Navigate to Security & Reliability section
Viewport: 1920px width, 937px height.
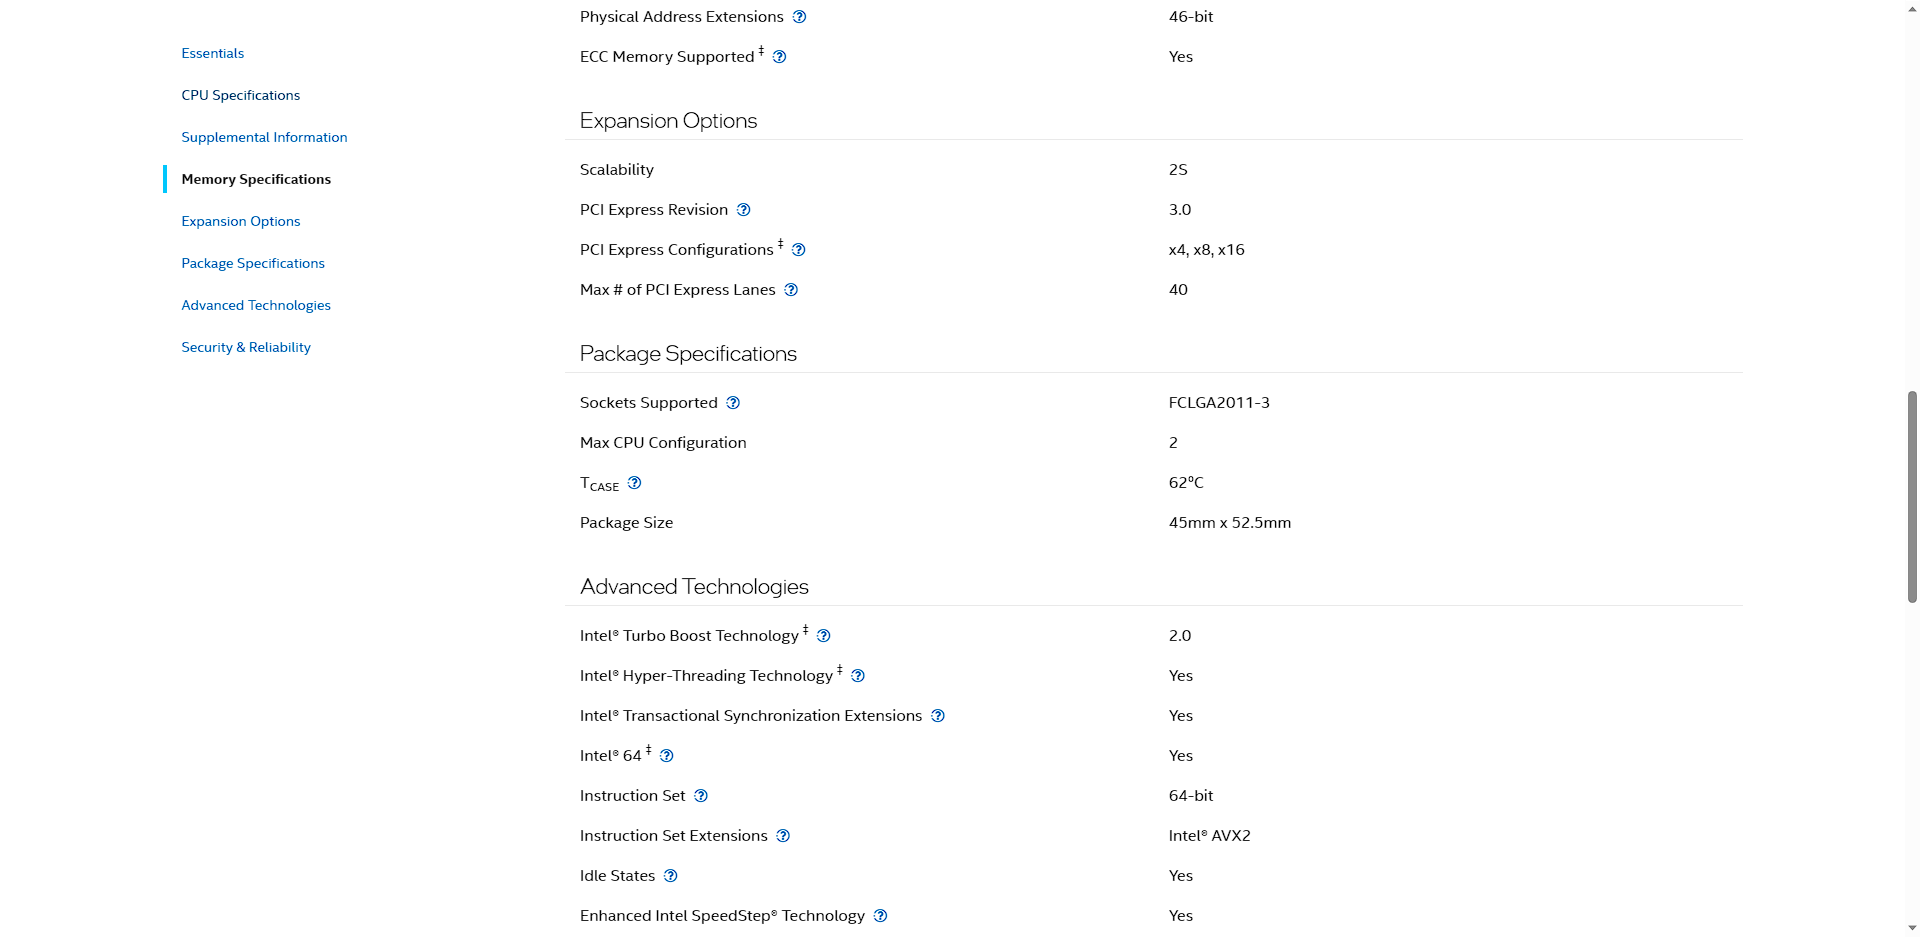(246, 347)
